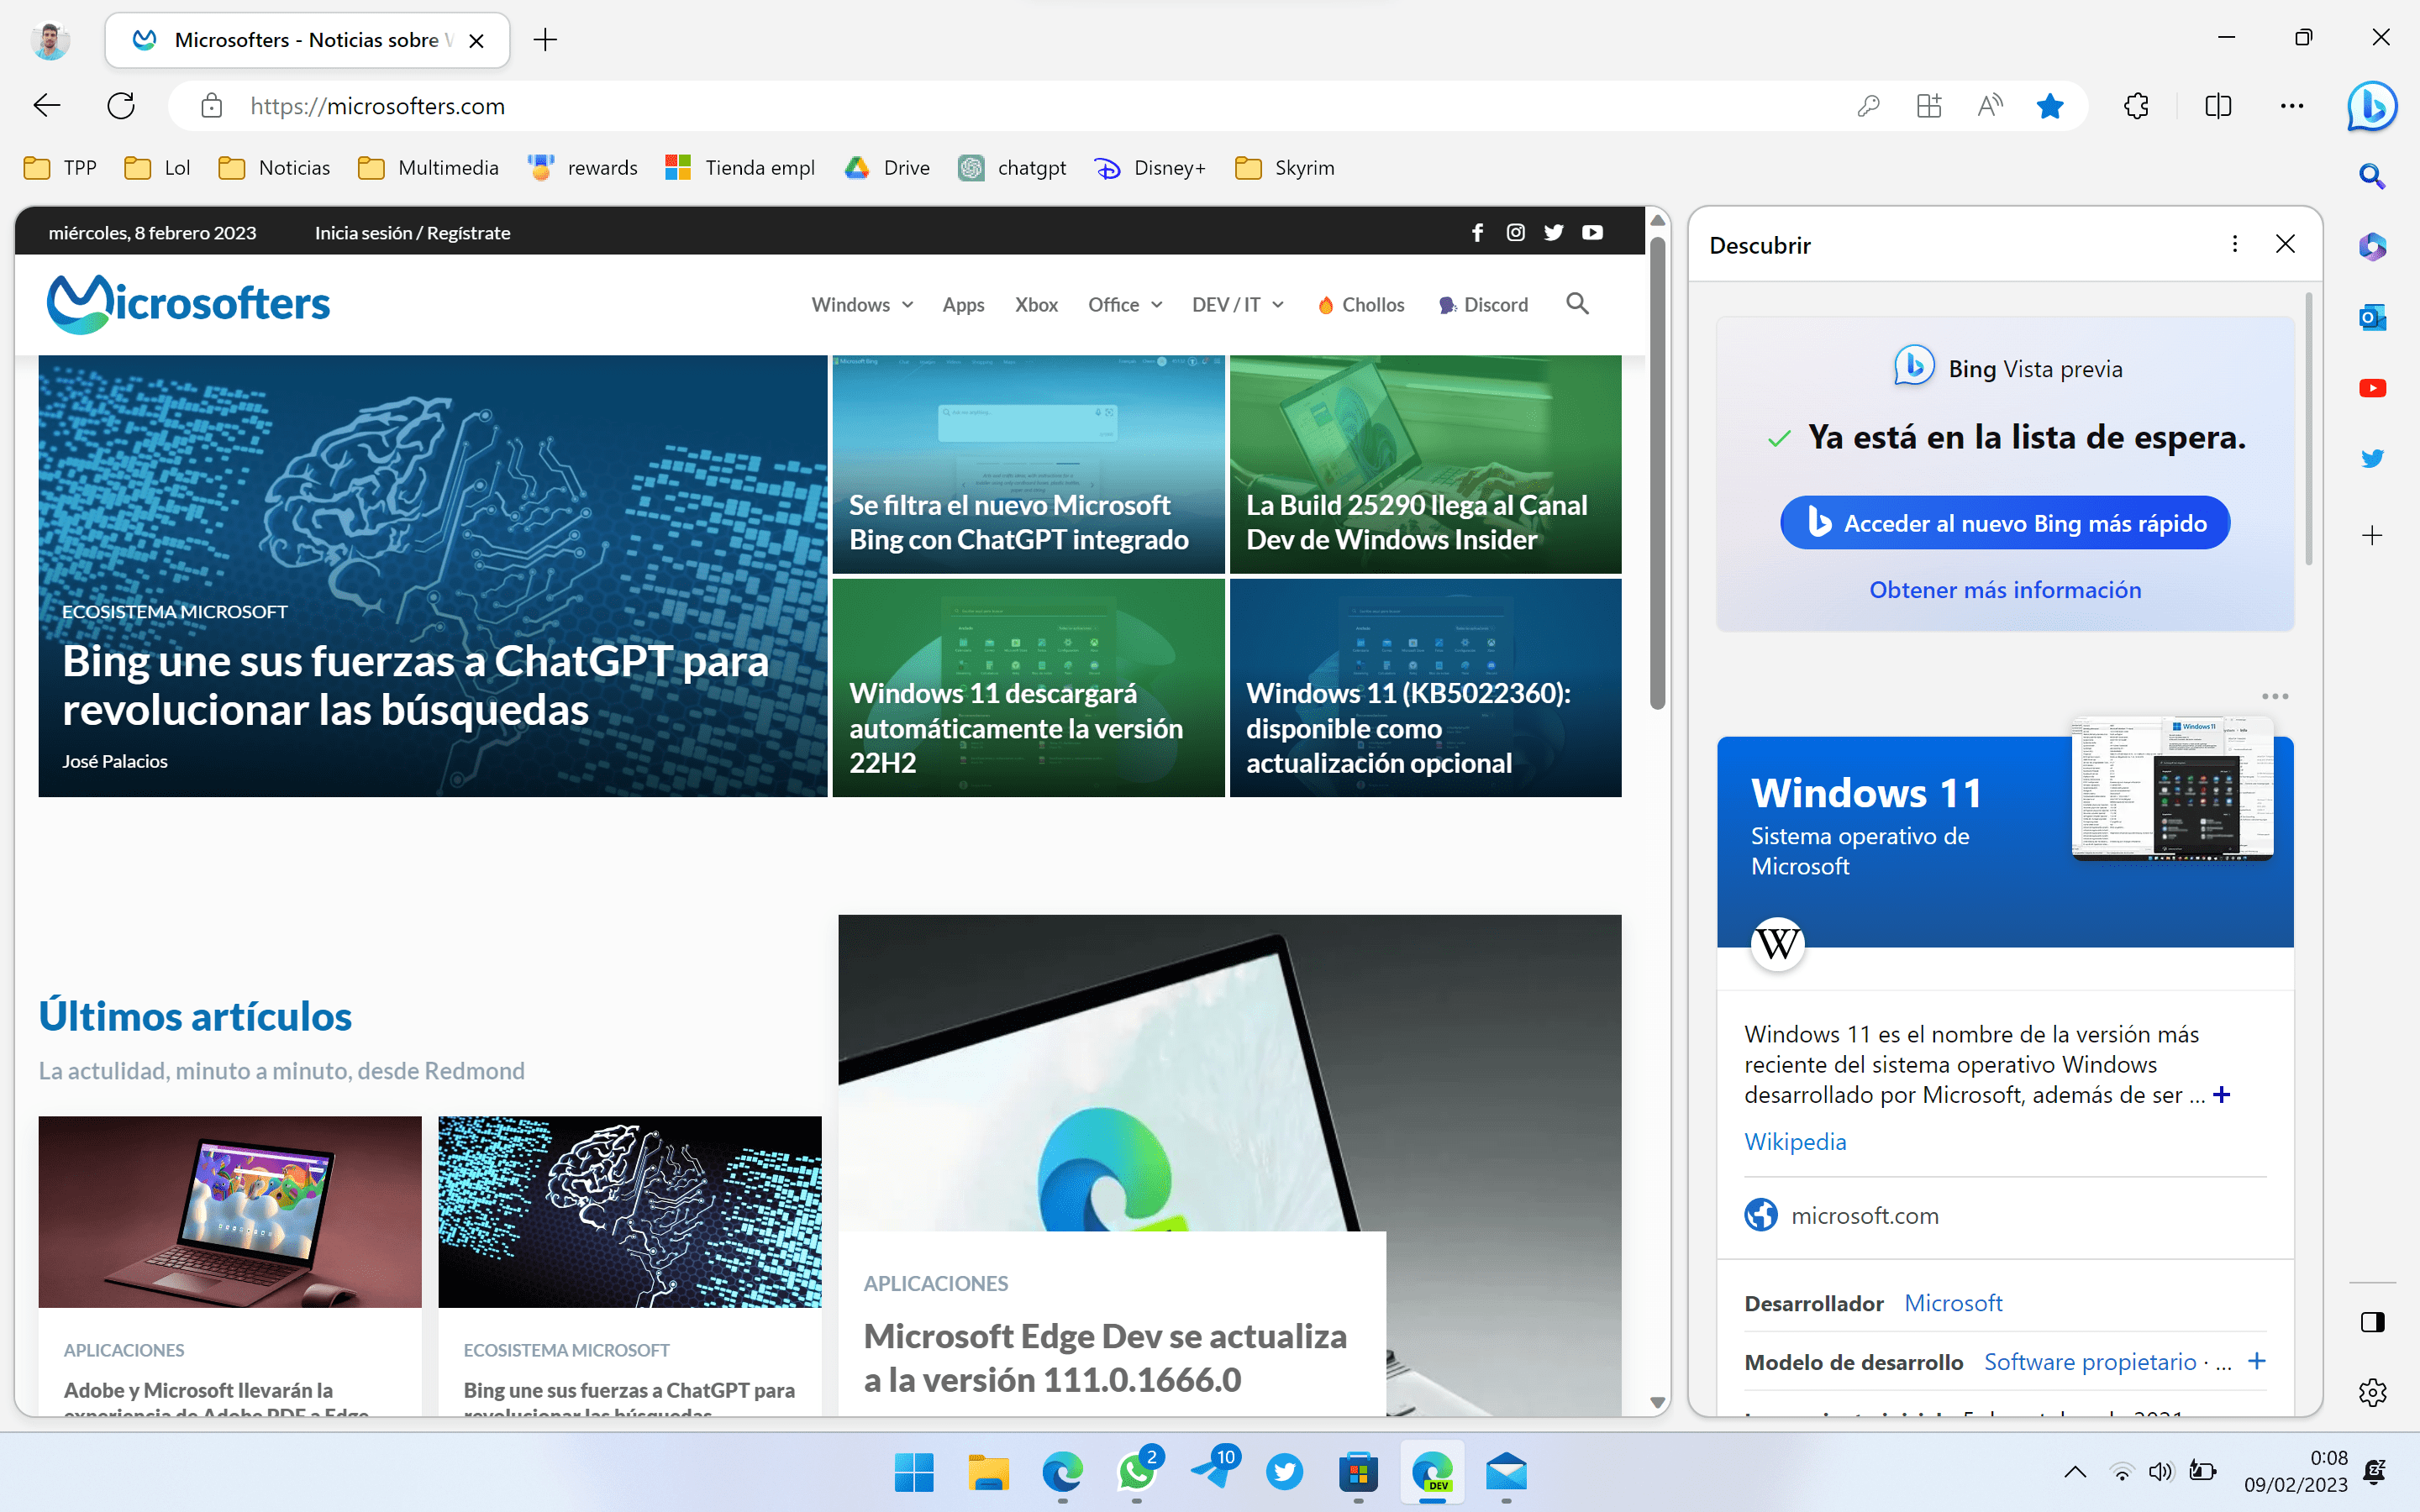Viewport: 2420px width, 1512px height.
Task: Click the Xbox tab in navigation
Action: [1037, 303]
